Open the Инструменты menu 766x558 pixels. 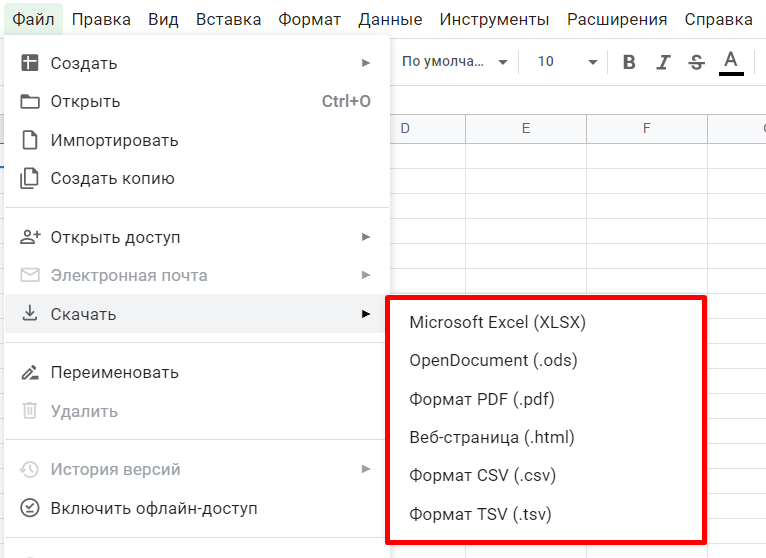point(494,20)
